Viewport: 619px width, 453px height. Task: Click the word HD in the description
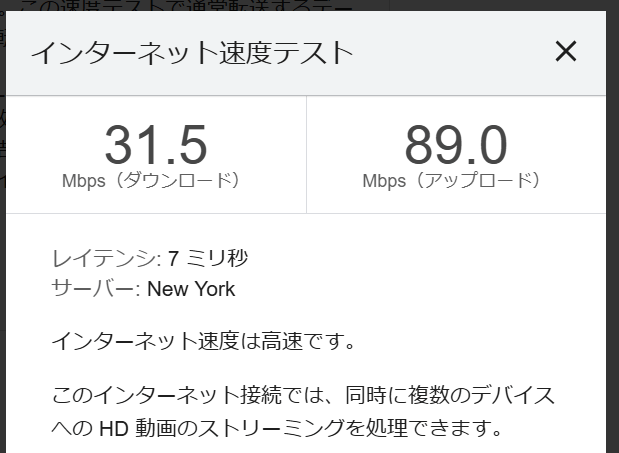(111, 430)
